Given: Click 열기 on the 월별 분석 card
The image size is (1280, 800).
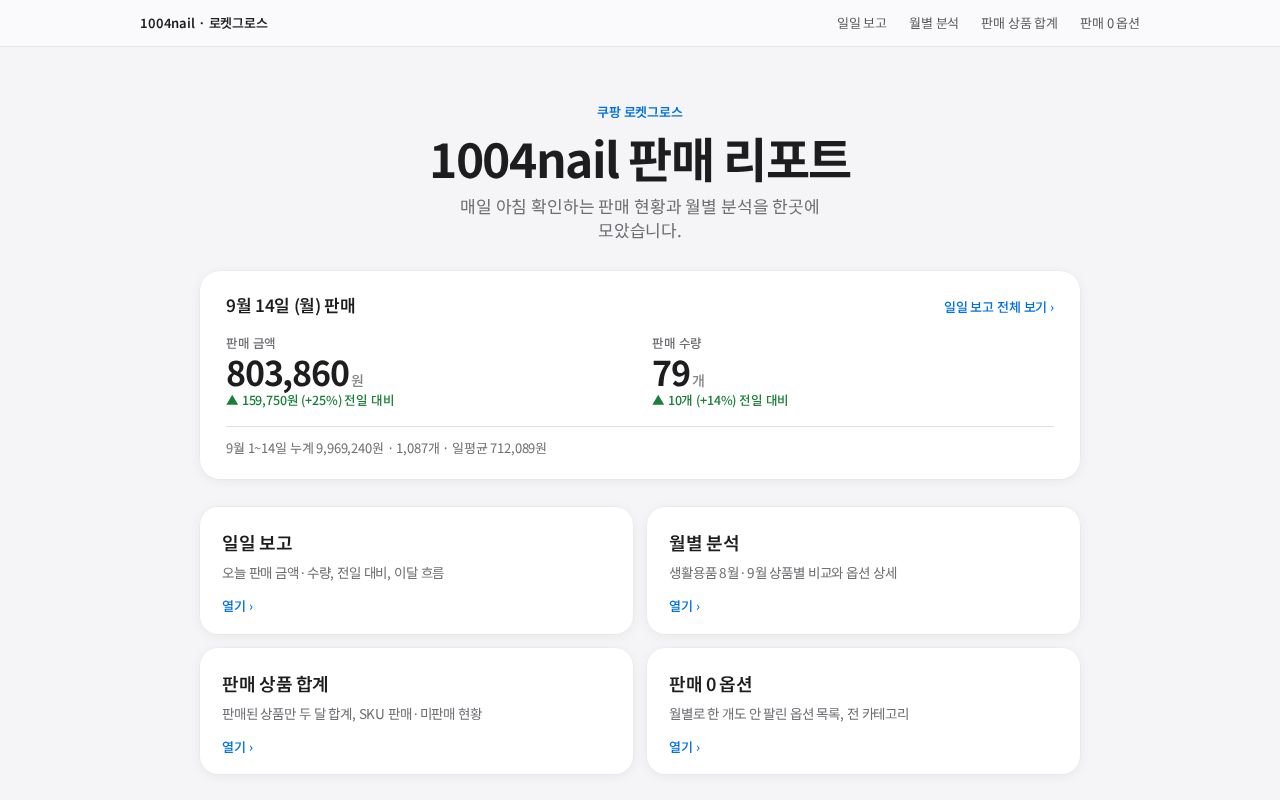Looking at the screenshot, I should click(684, 606).
